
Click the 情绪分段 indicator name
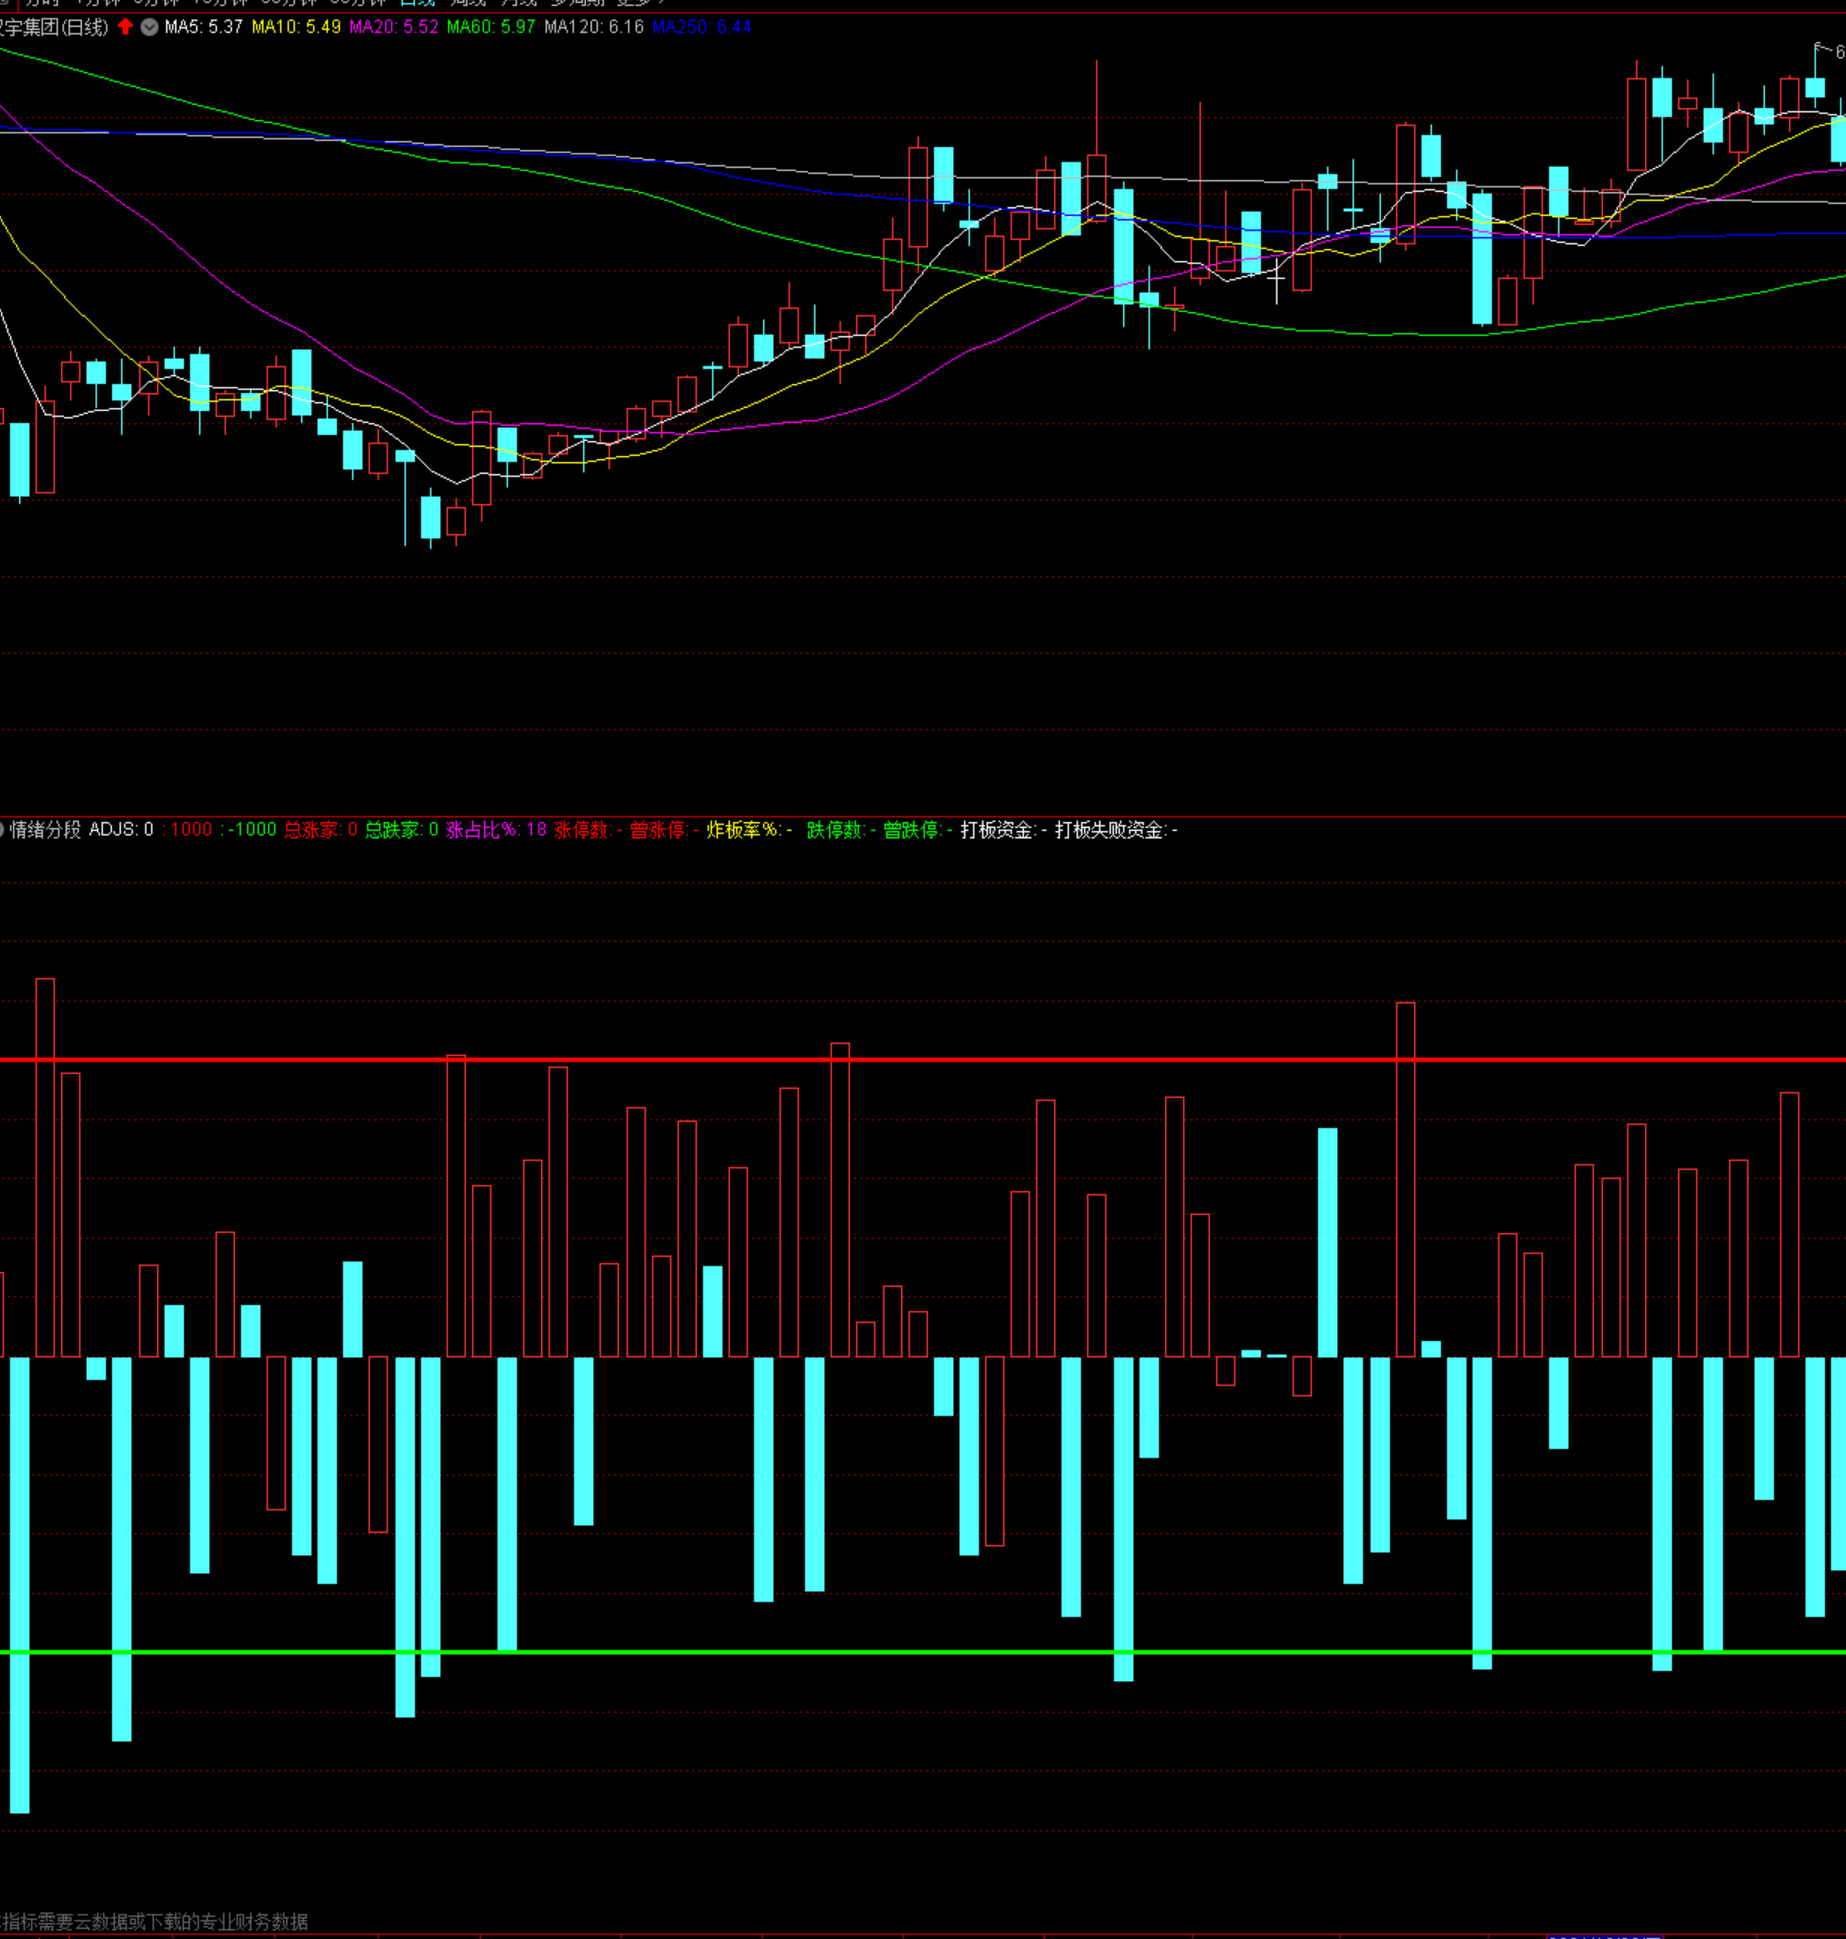tap(45, 829)
